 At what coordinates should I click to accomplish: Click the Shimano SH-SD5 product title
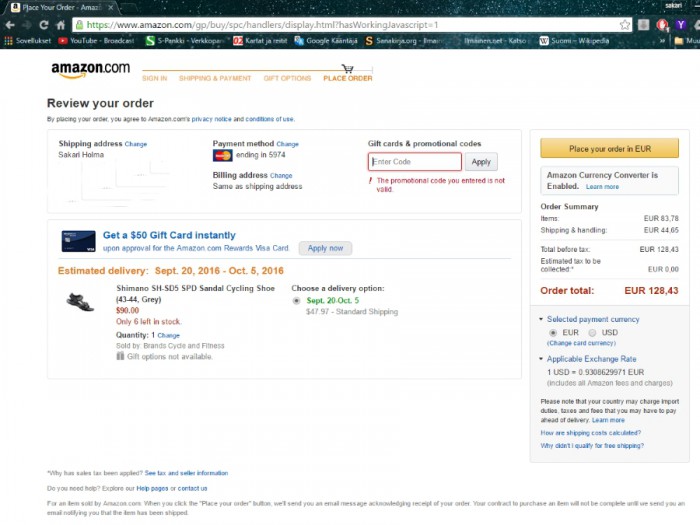coord(195,294)
